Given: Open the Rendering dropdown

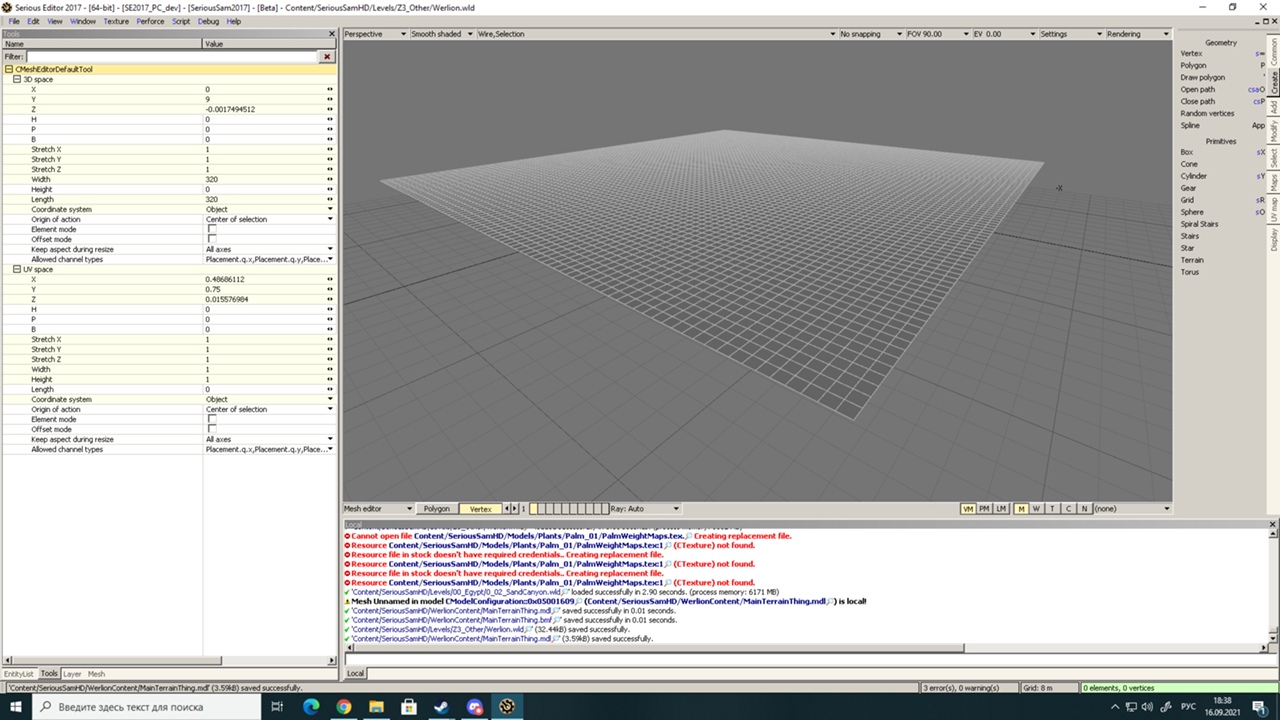Looking at the screenshot, I should click(1138, 34).
